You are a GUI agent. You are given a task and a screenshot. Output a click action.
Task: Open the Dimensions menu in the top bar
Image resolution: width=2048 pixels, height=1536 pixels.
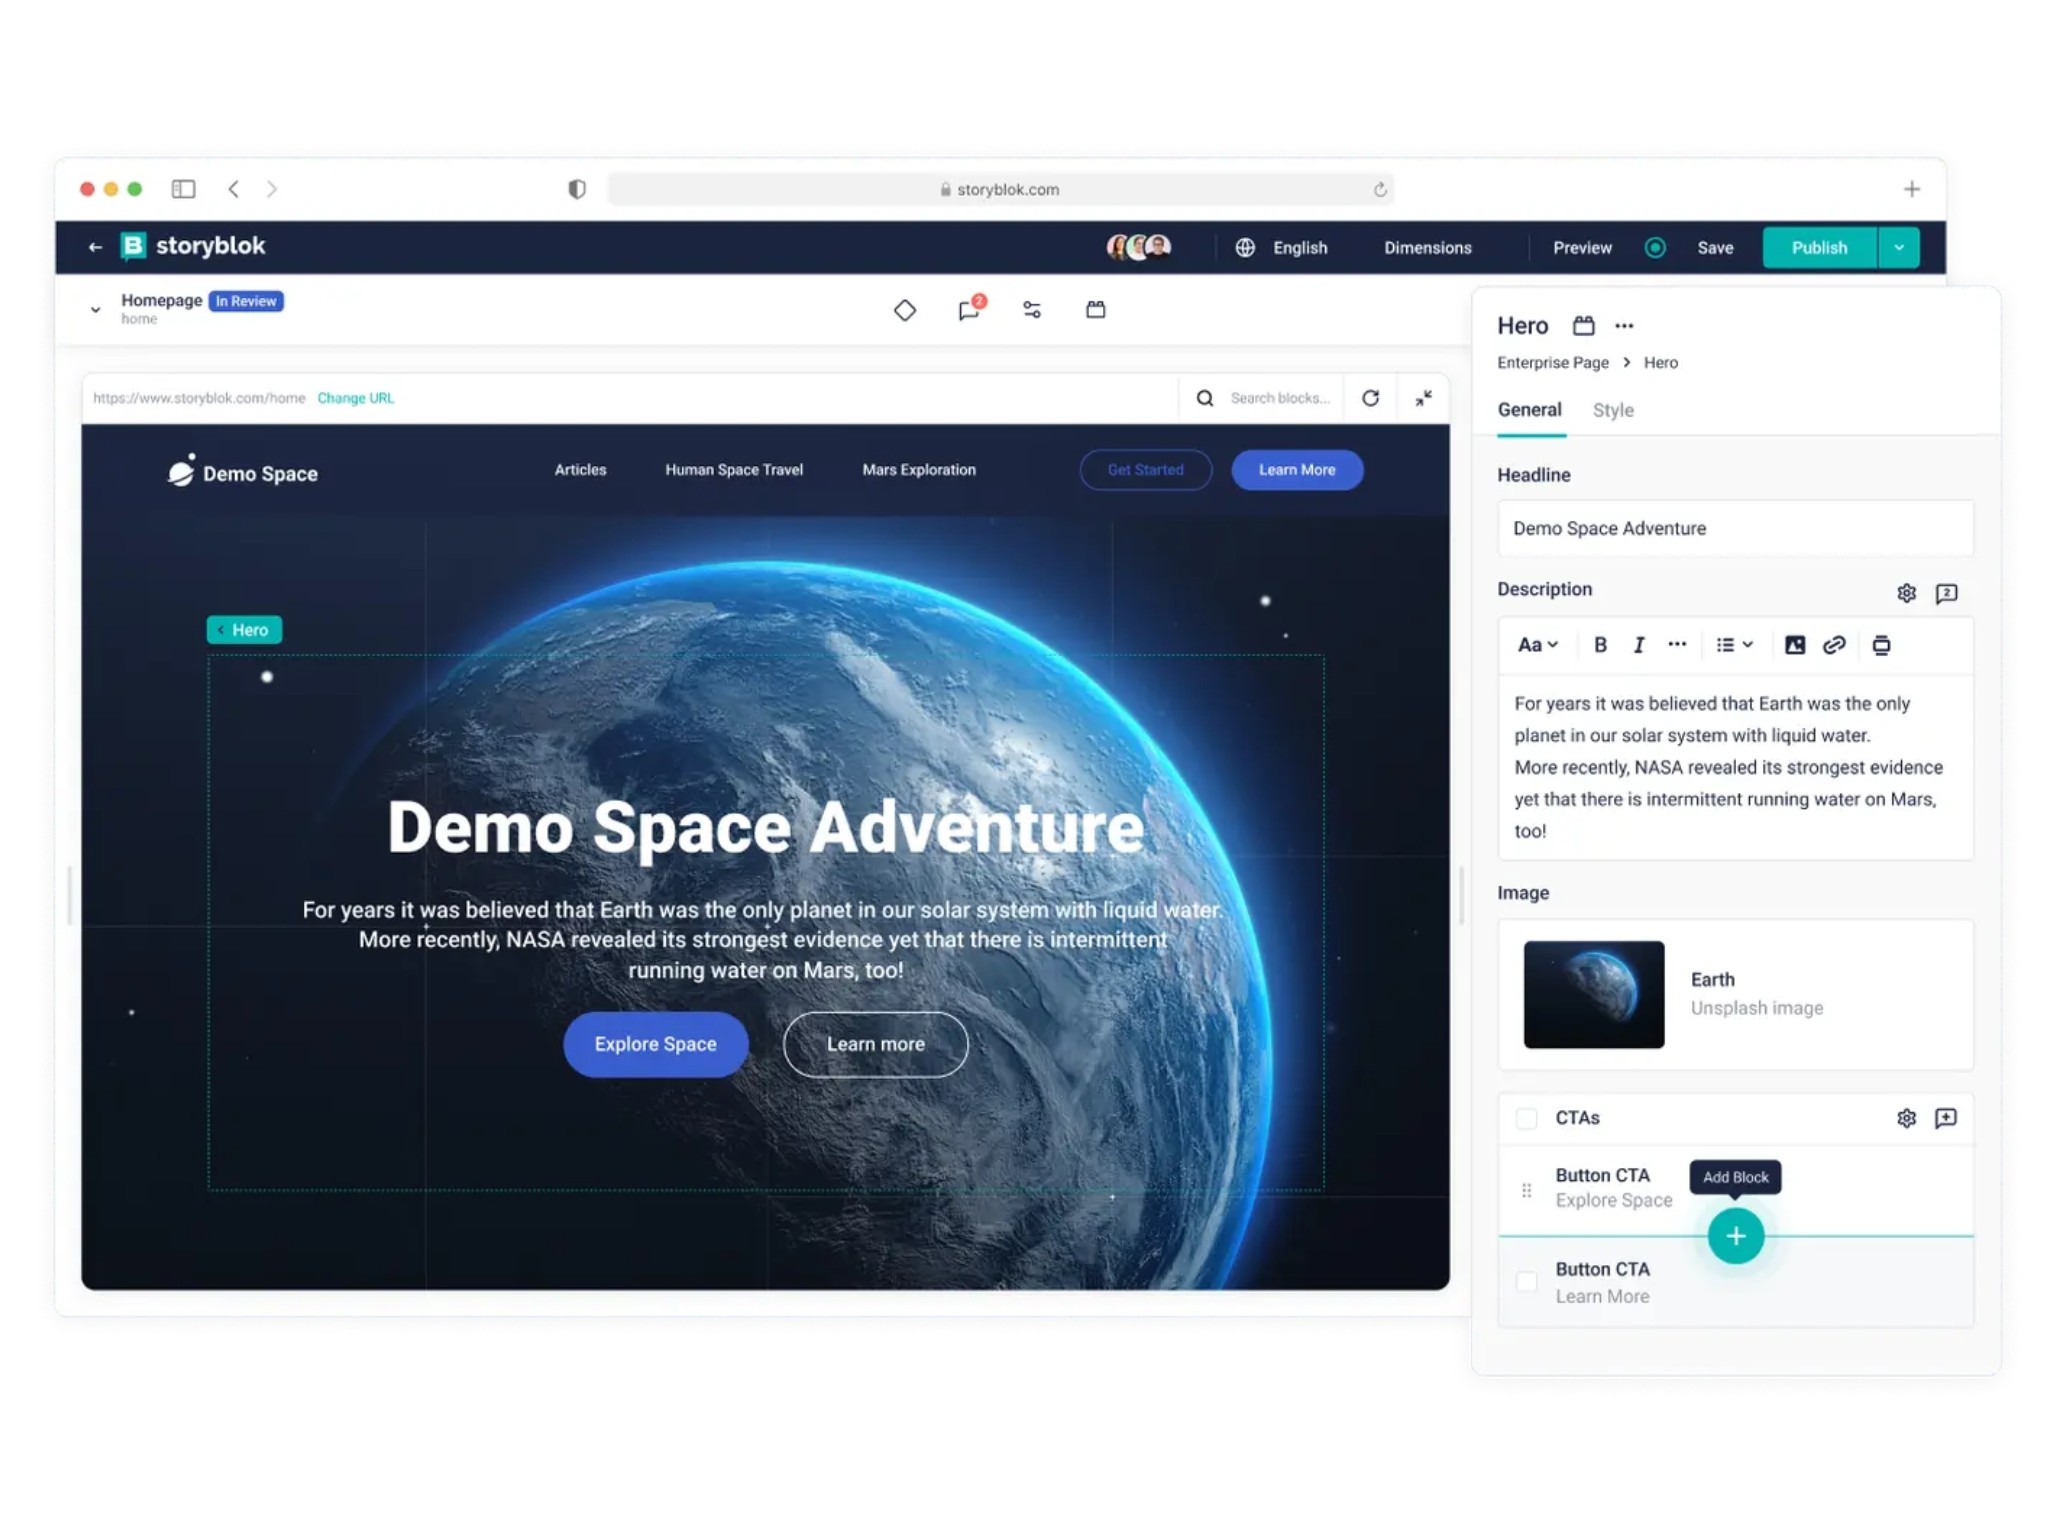pyautogui.click(x=1427, y=247)
